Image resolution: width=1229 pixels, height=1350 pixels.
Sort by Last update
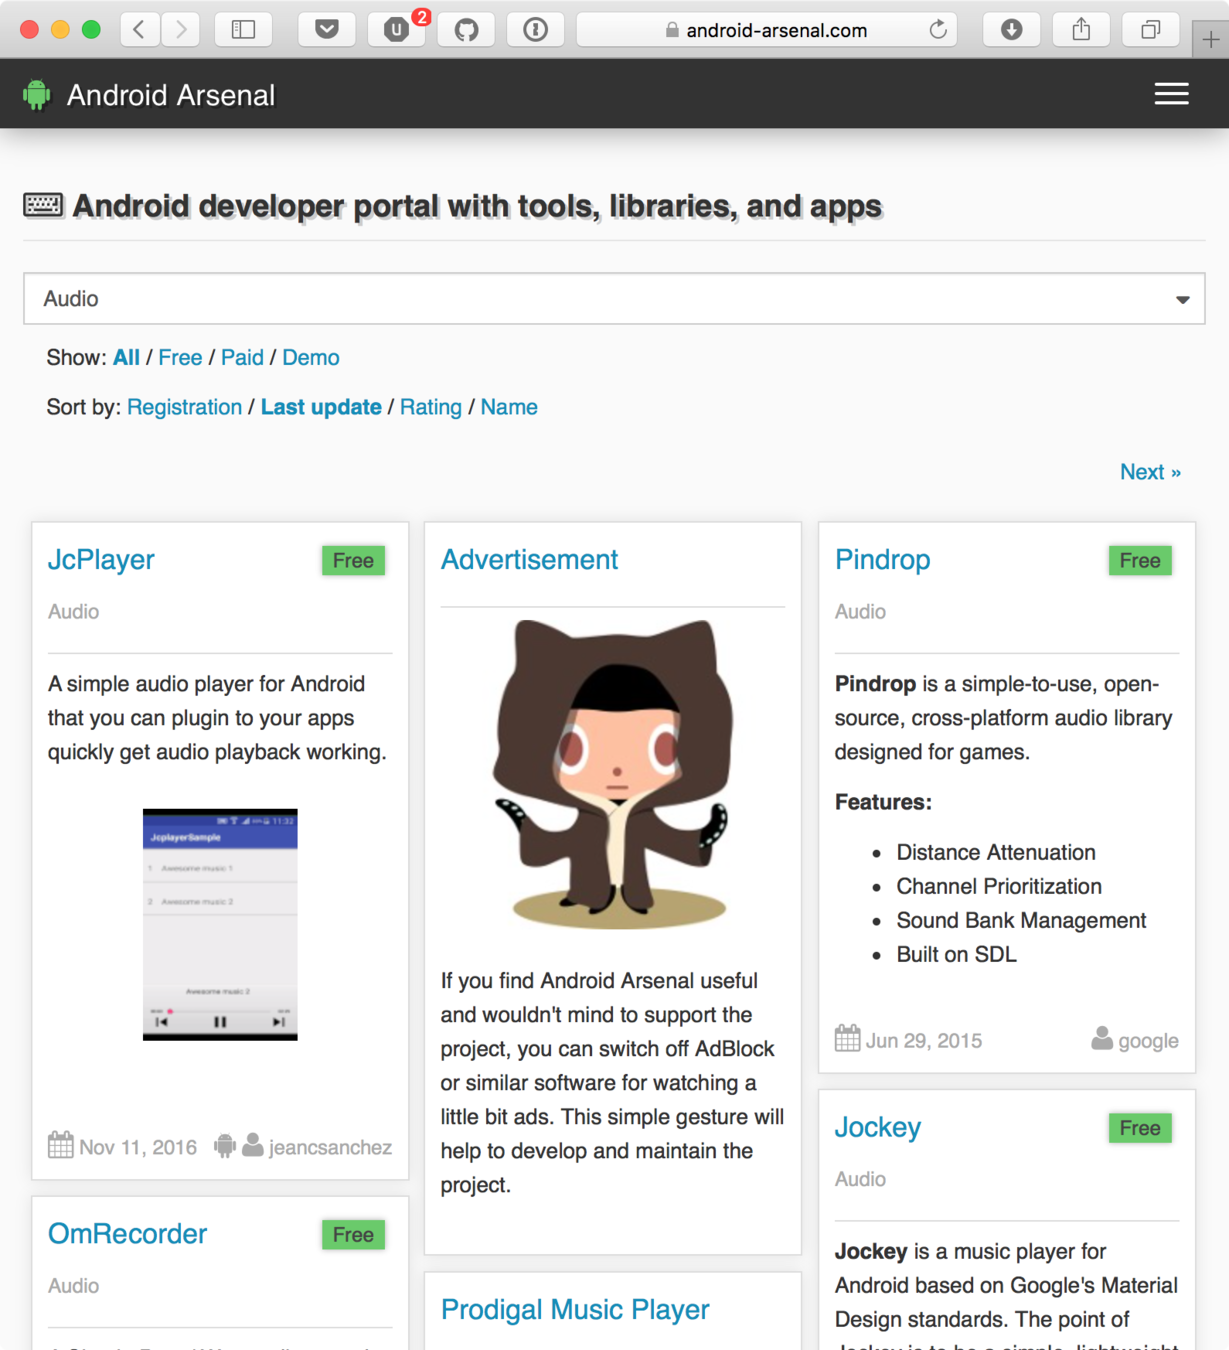[x=321, y=407]
